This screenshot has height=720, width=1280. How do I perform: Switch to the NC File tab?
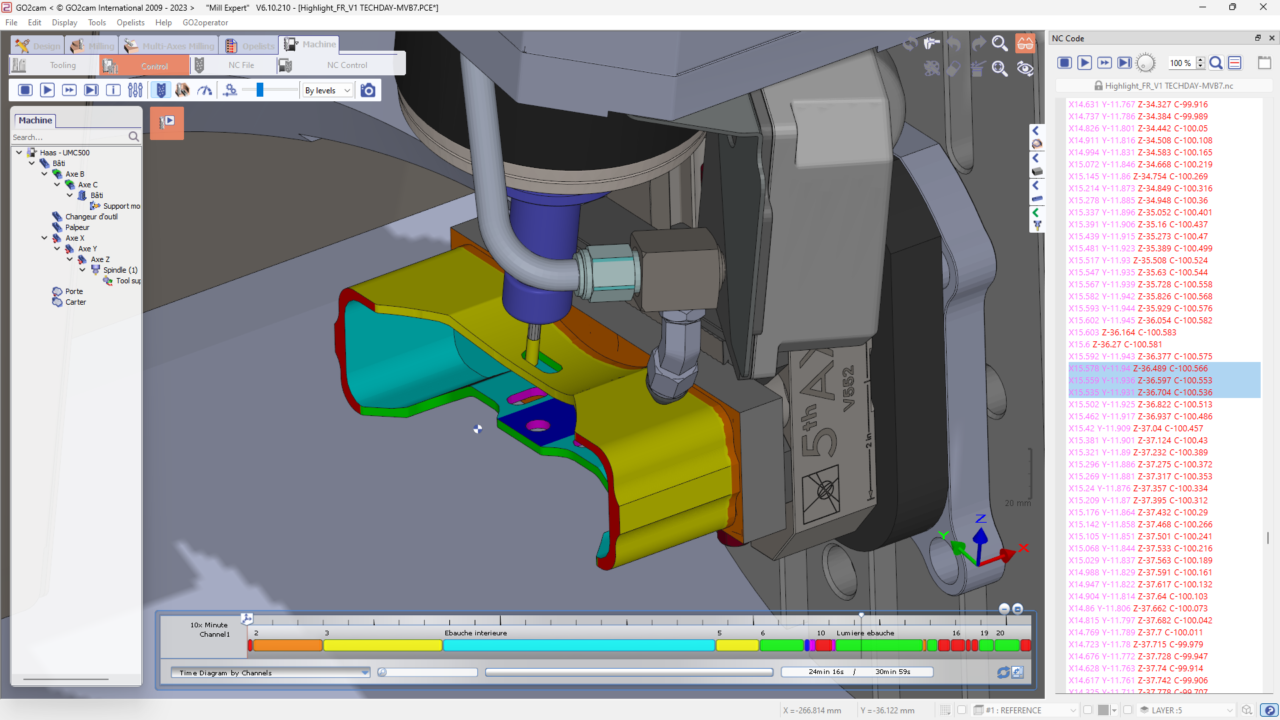click(x=243, y=64)
